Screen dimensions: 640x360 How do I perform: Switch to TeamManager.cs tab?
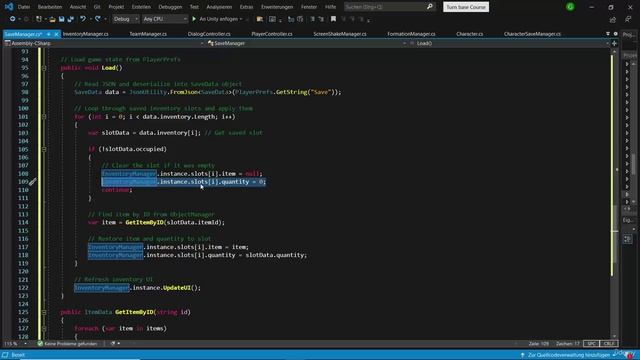pyautogui.click(x=148, y=34)
